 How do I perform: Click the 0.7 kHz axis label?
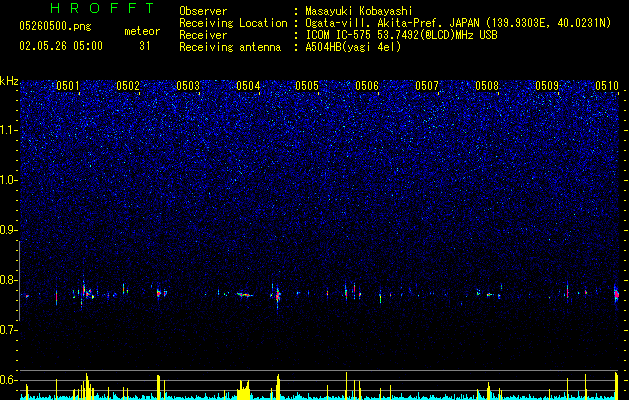pos(8,330)
